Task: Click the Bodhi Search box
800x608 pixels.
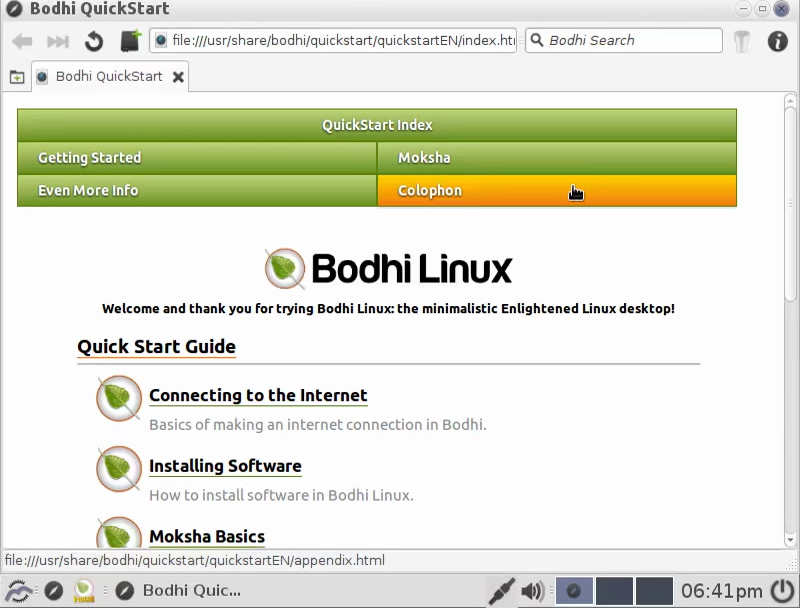Action: pos(624,40)
